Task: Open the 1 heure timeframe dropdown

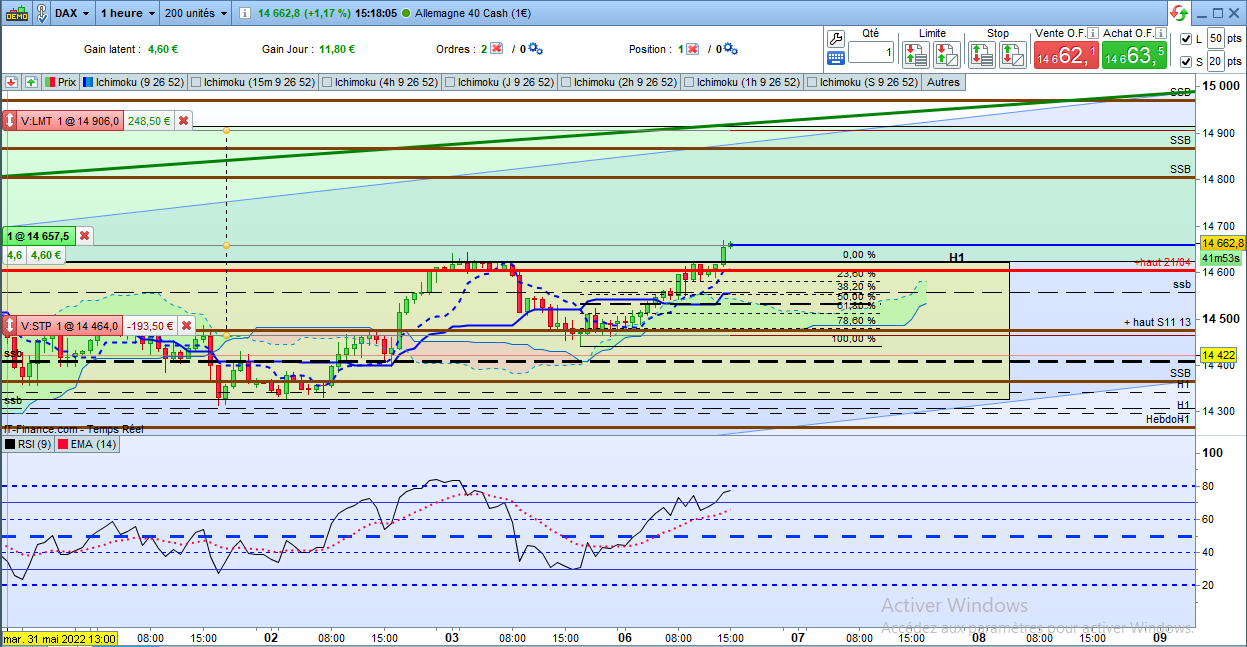Action: pyautogui.click(x=128, y=14)
